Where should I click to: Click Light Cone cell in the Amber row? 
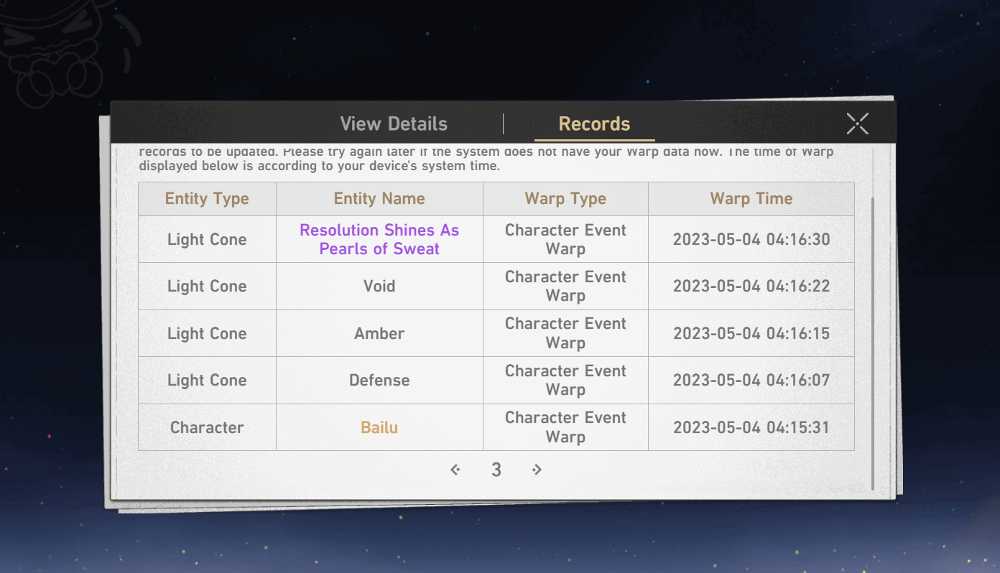pyautogui.click(x=207, y=334)
